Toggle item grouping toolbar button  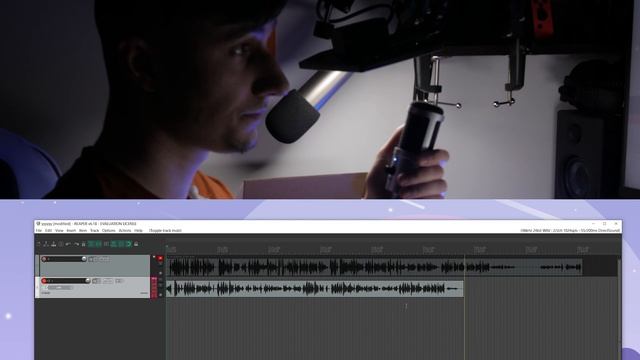coord(99,244)
